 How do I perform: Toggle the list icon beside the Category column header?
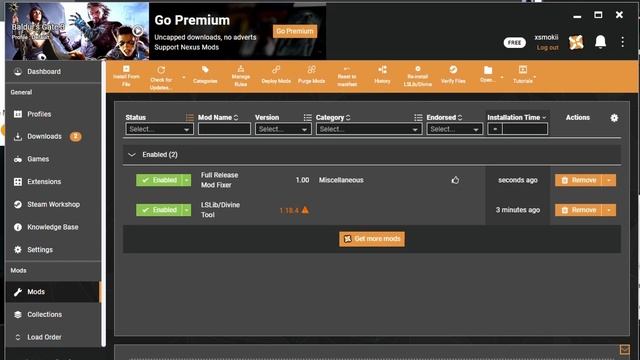(x=418, y=118)
